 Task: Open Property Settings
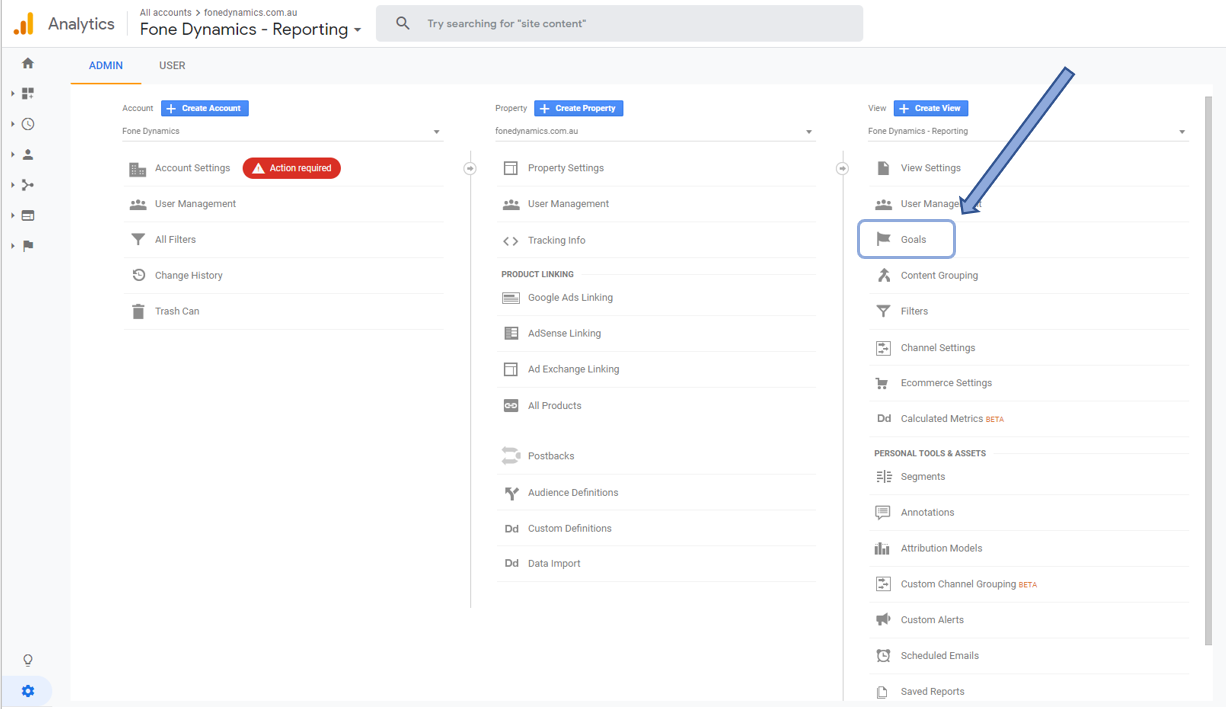click(x=566, y=168)
